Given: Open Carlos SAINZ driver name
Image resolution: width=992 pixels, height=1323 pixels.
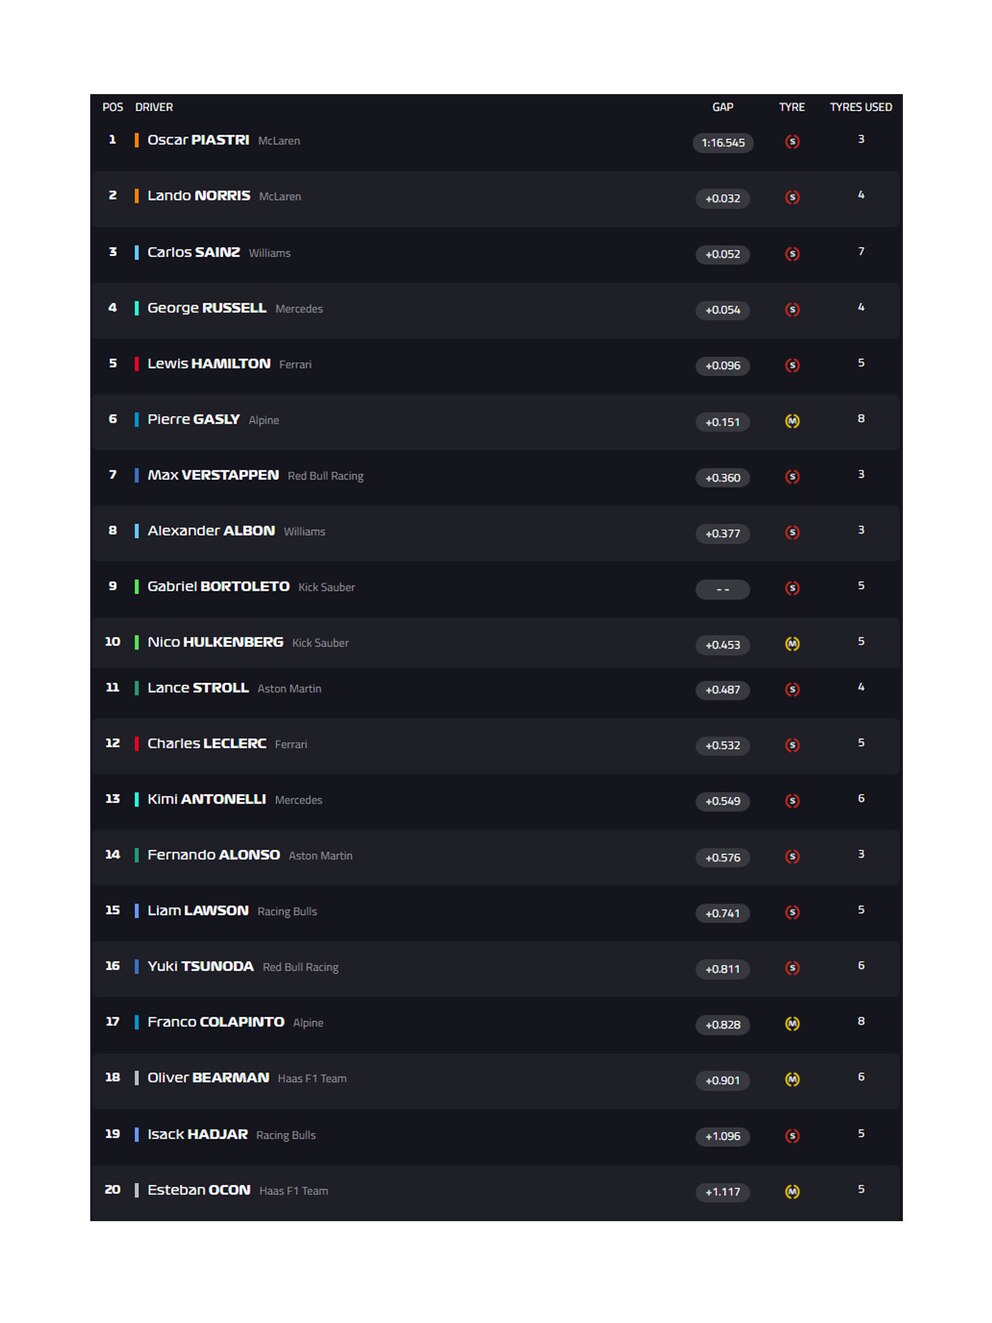Looking at the screenshot, I should (x=194, y=252).
